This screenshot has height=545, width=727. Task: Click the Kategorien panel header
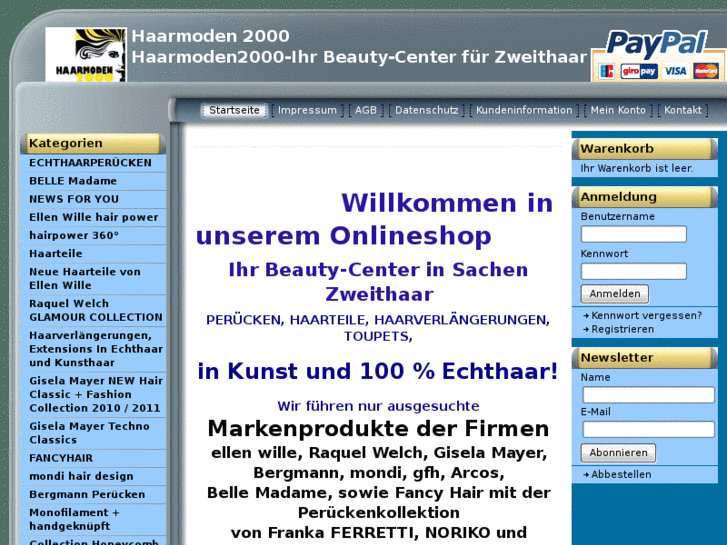(x=93, y=143)
